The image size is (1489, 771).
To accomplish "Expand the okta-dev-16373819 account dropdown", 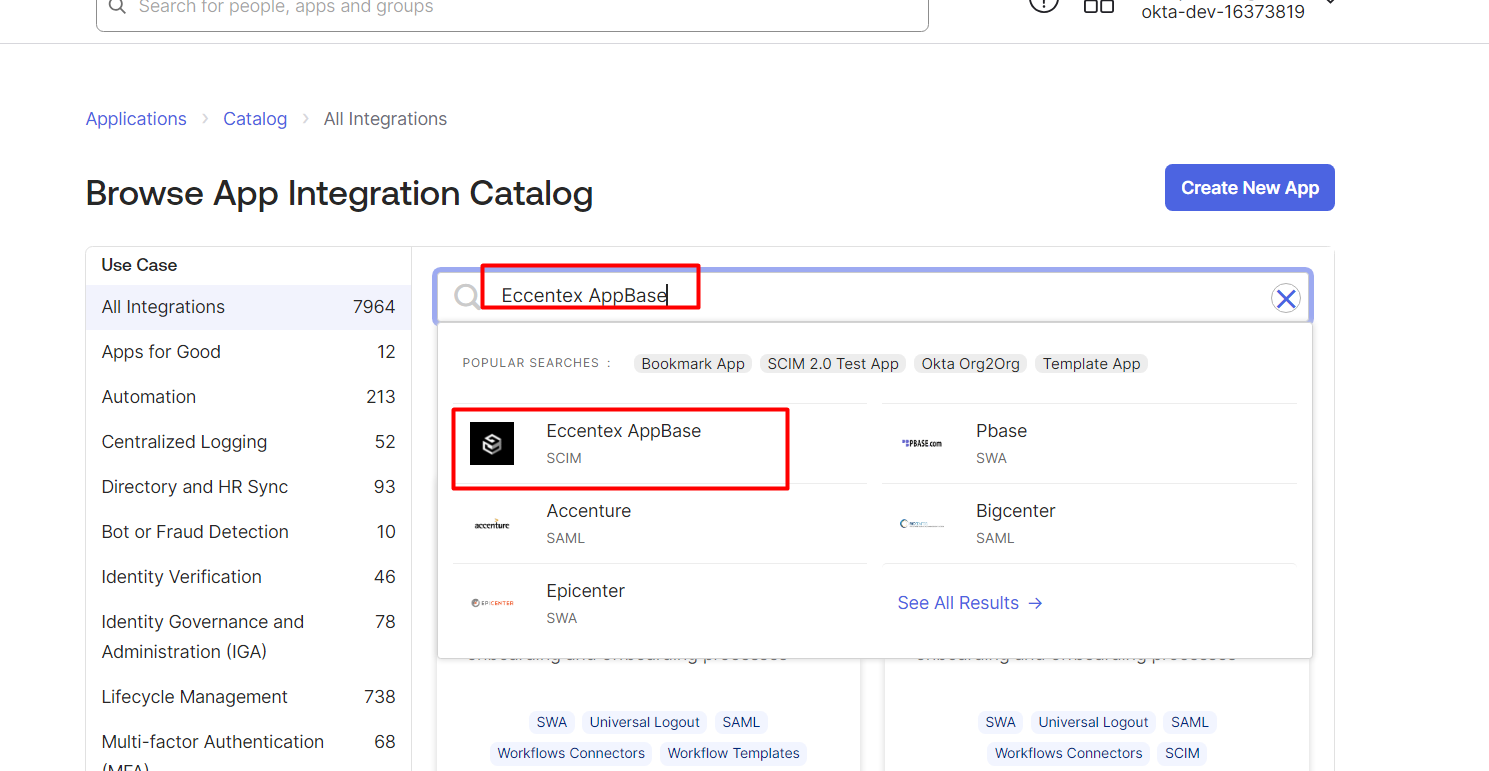I will click(x=1331, y=3).
